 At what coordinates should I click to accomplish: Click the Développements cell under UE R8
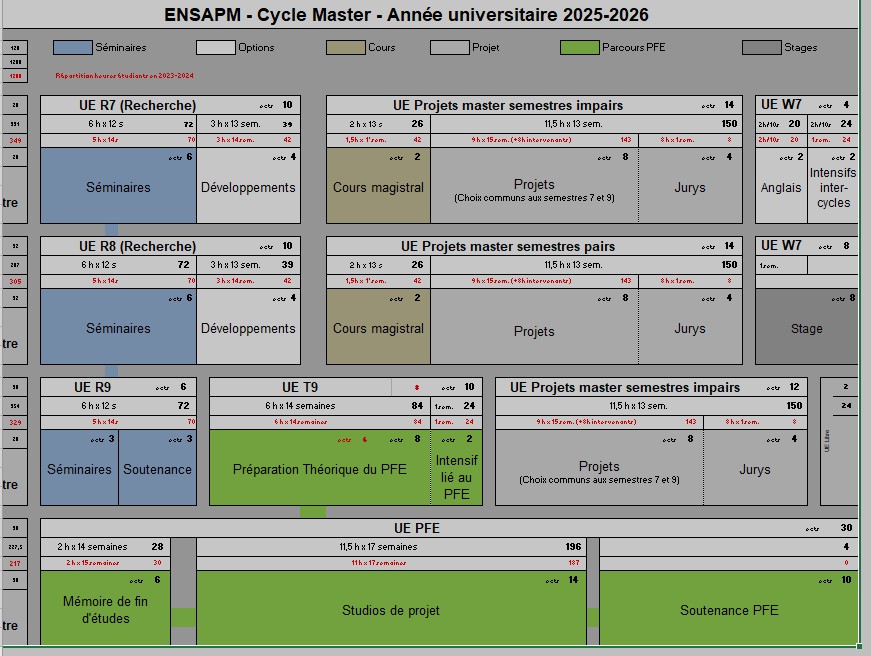click(248, 328)
